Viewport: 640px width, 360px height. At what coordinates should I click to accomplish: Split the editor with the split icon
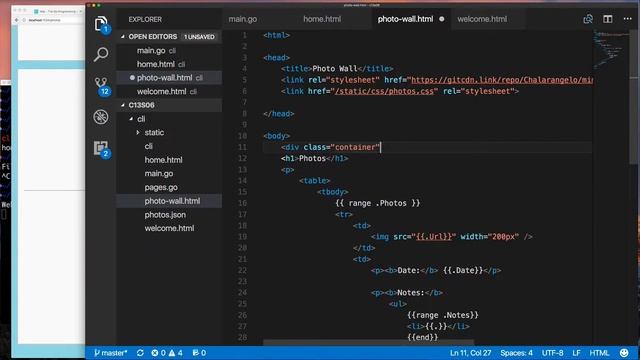pyautogui.click(x=608, y=19)
